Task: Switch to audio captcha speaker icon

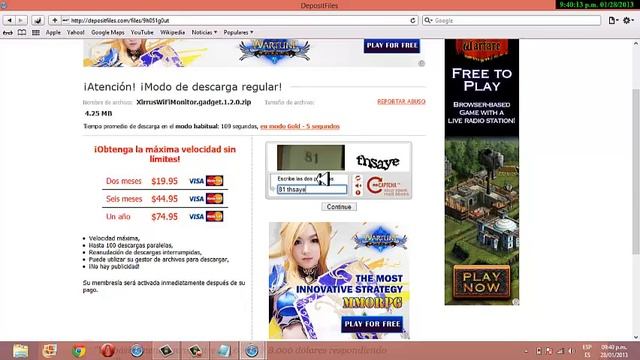Action: coord(358,186)
